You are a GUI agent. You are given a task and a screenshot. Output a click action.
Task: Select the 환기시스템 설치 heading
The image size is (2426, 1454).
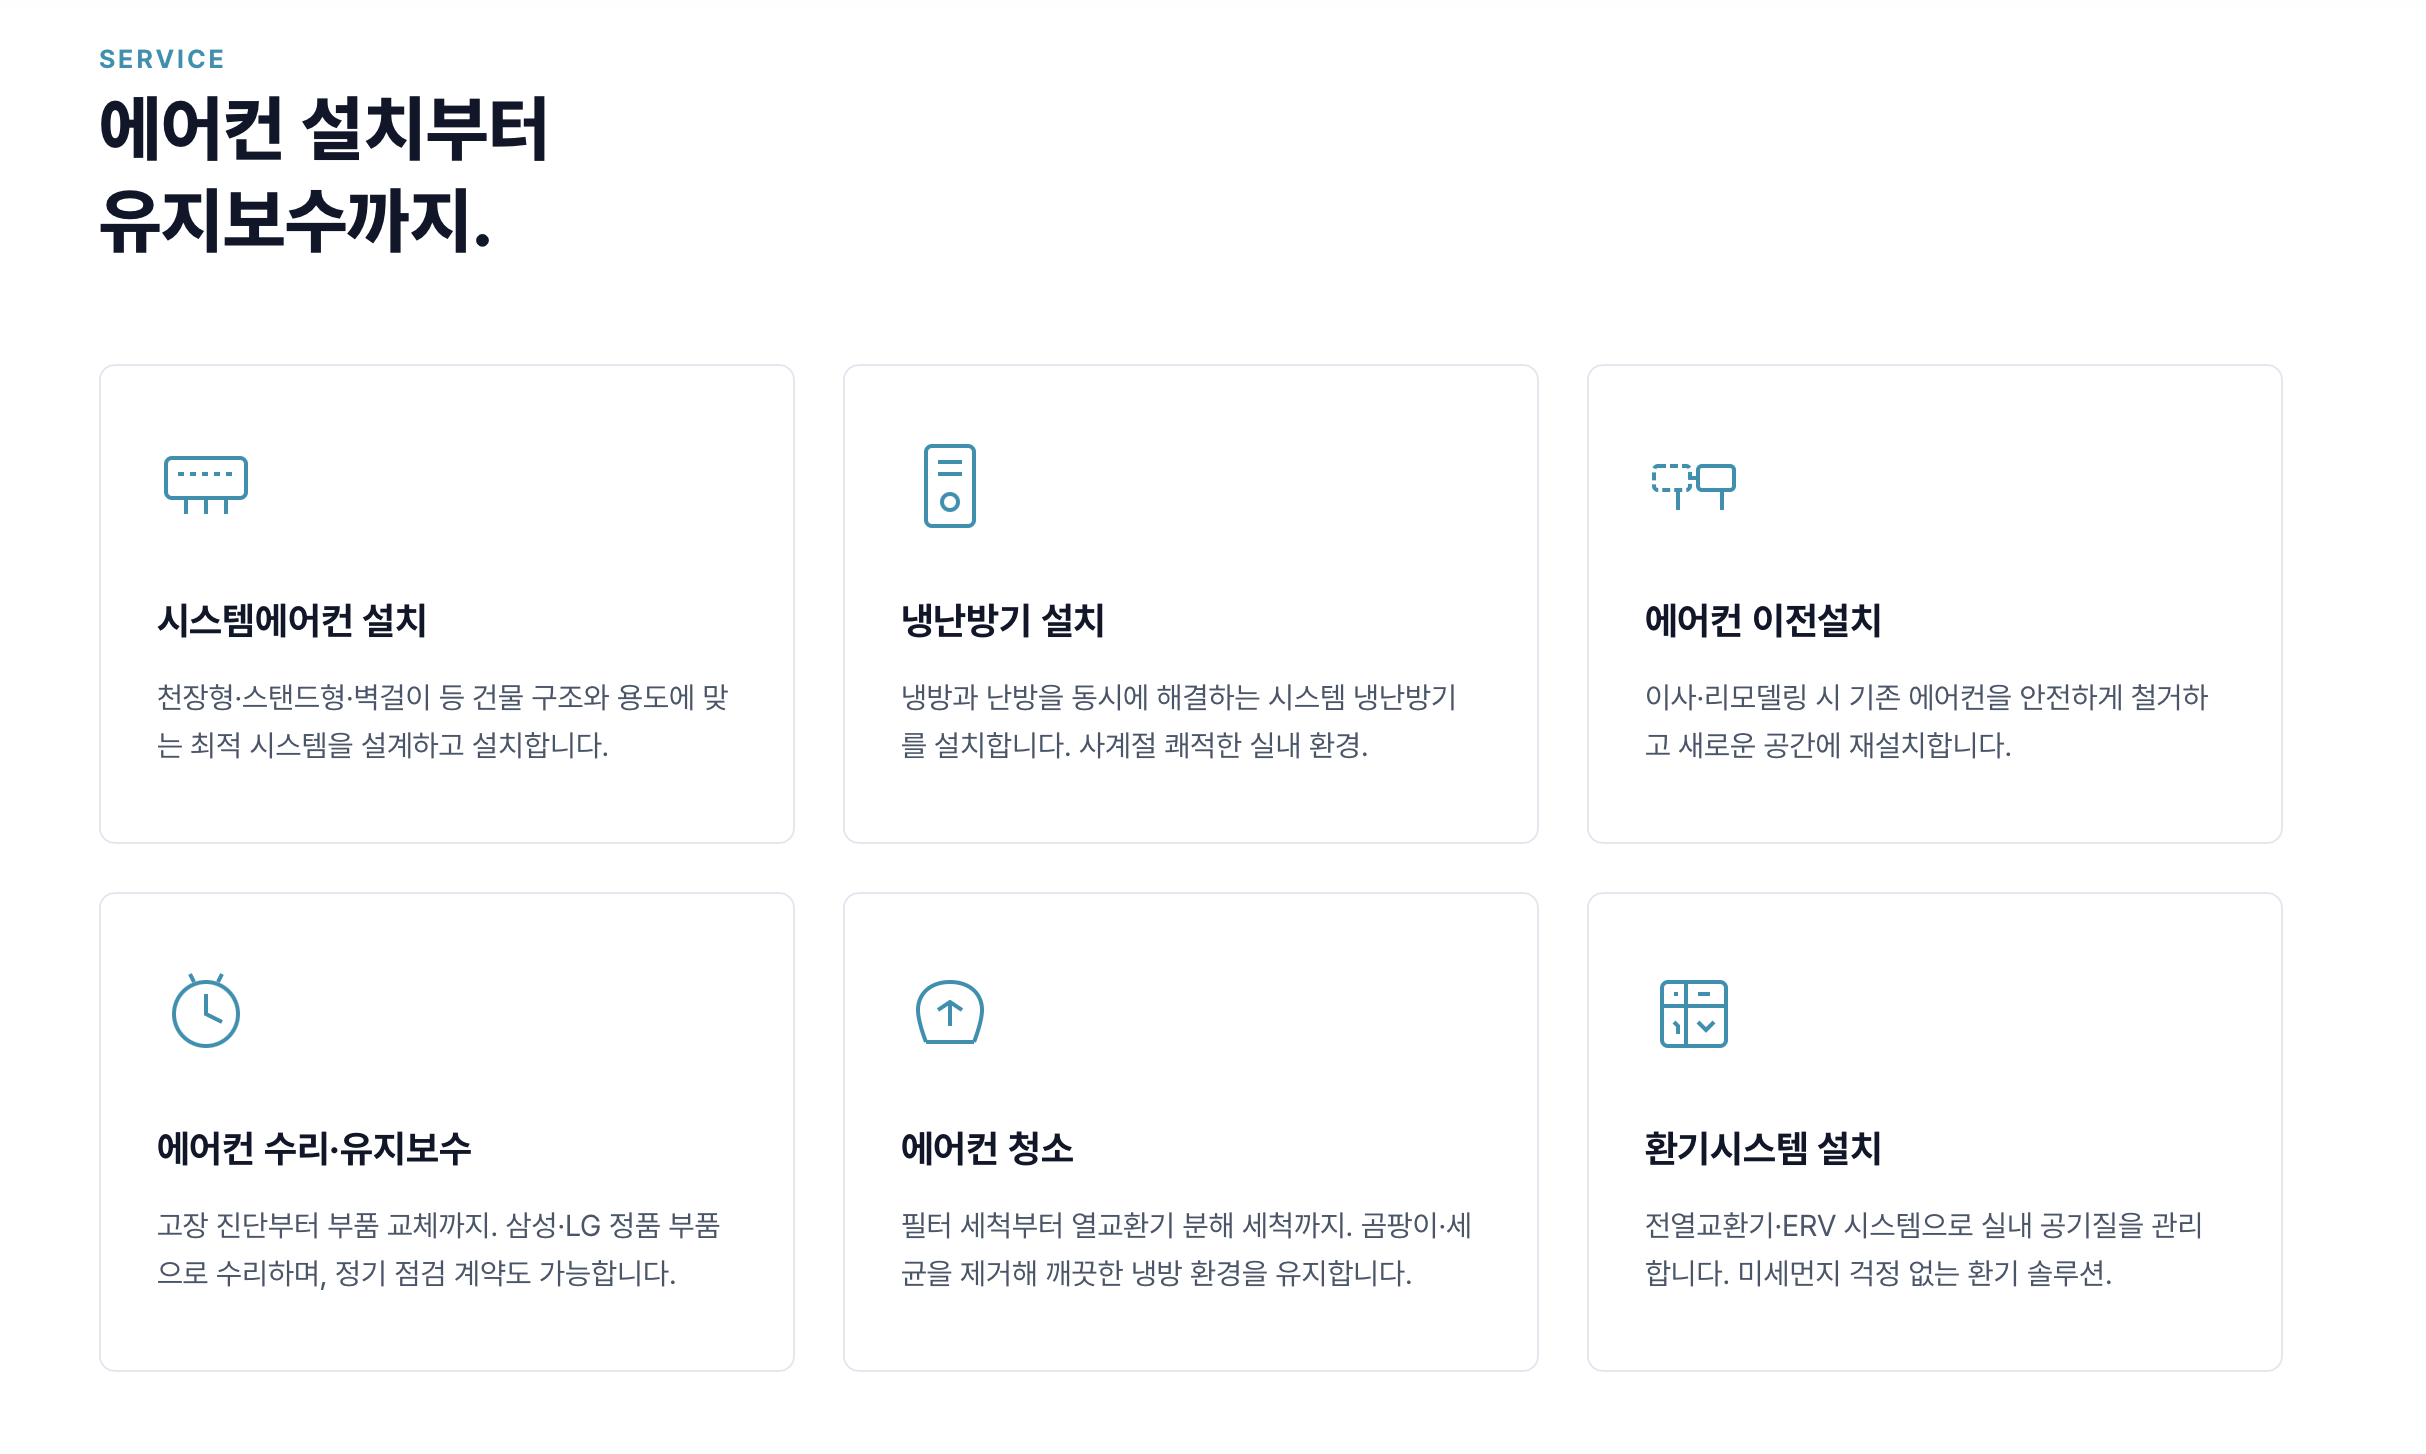tap(1763, 1148)
